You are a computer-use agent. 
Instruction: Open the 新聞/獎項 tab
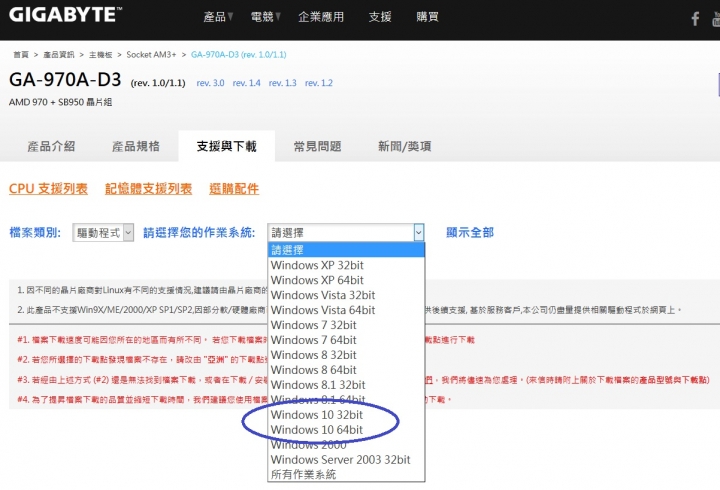pos(405,146)
